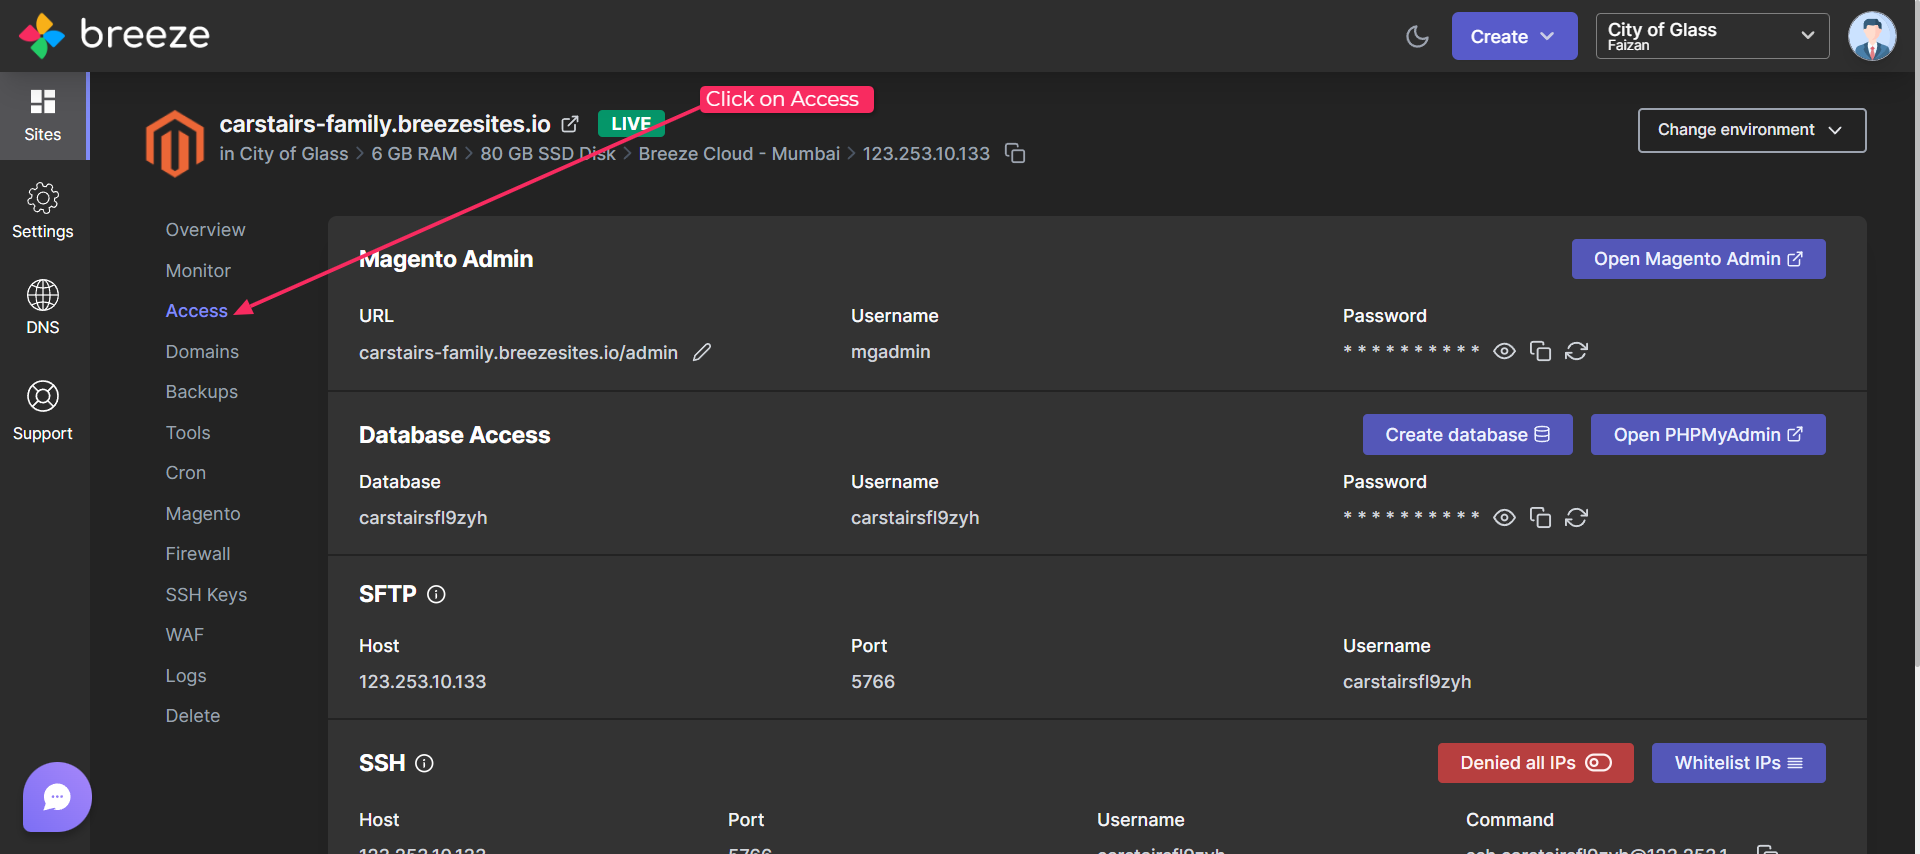This screenshot has width=1920, height=854.
Task: Edit the Magento admin URL pencil icon
Action: click(702, 352)
